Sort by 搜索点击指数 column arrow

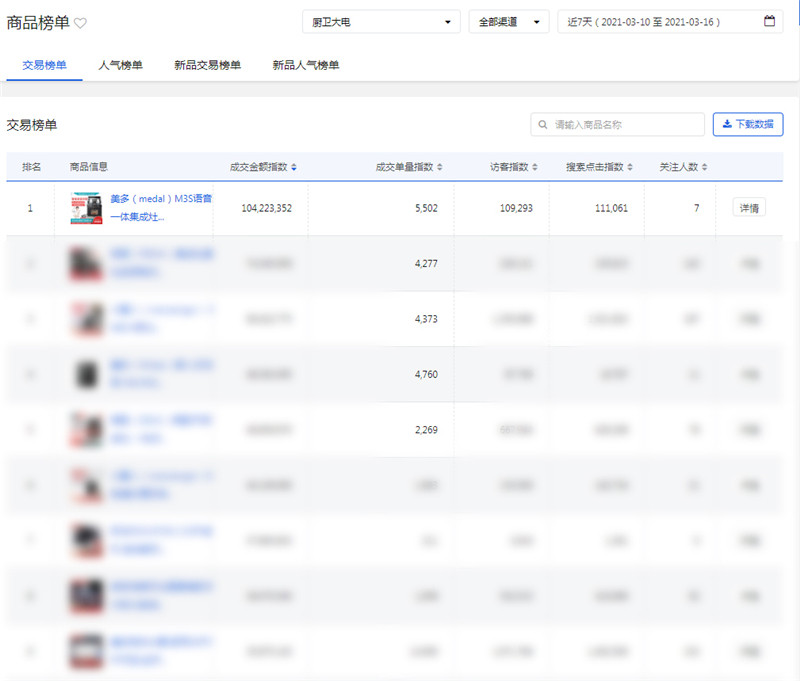tap(630, 167)
